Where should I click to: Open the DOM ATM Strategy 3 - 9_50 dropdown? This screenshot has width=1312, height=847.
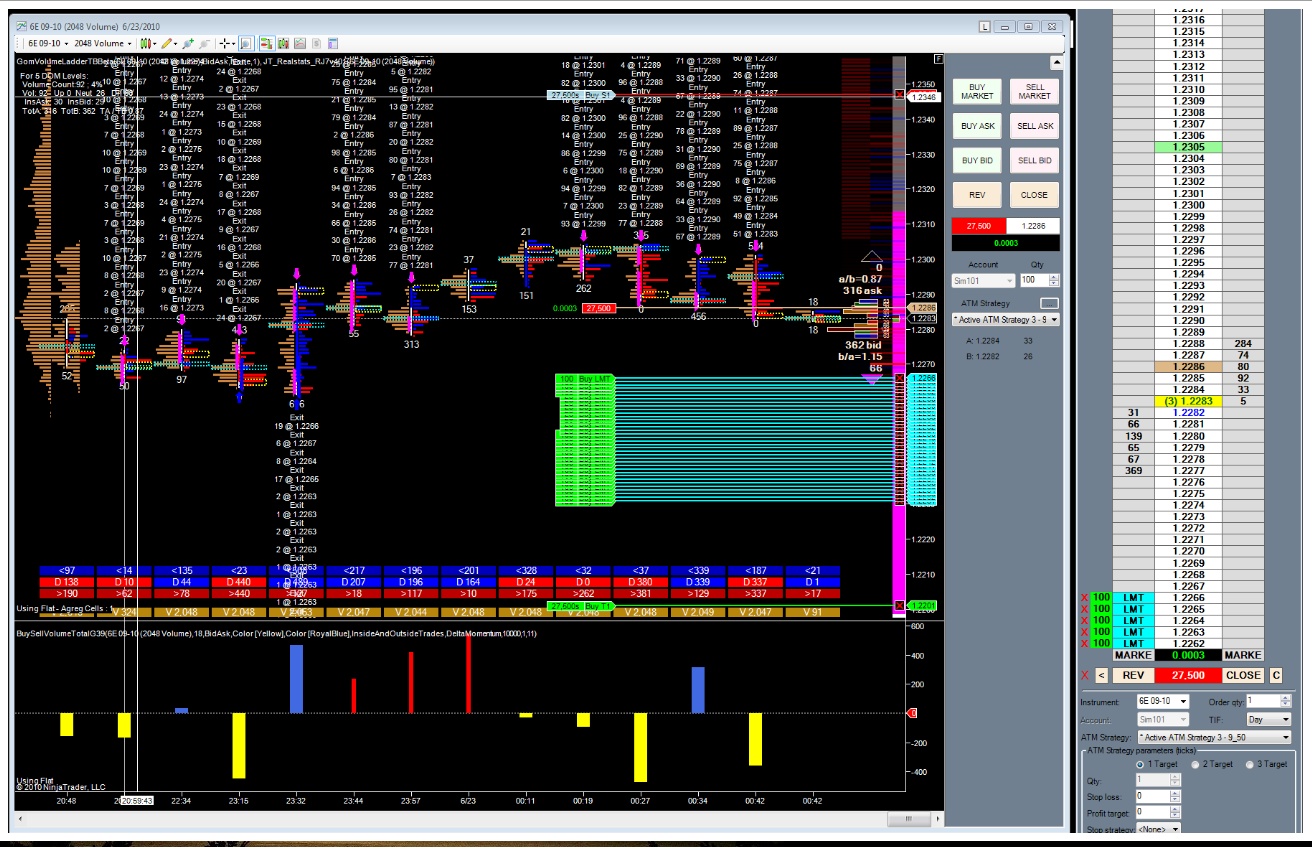(x=1214, y=737)
